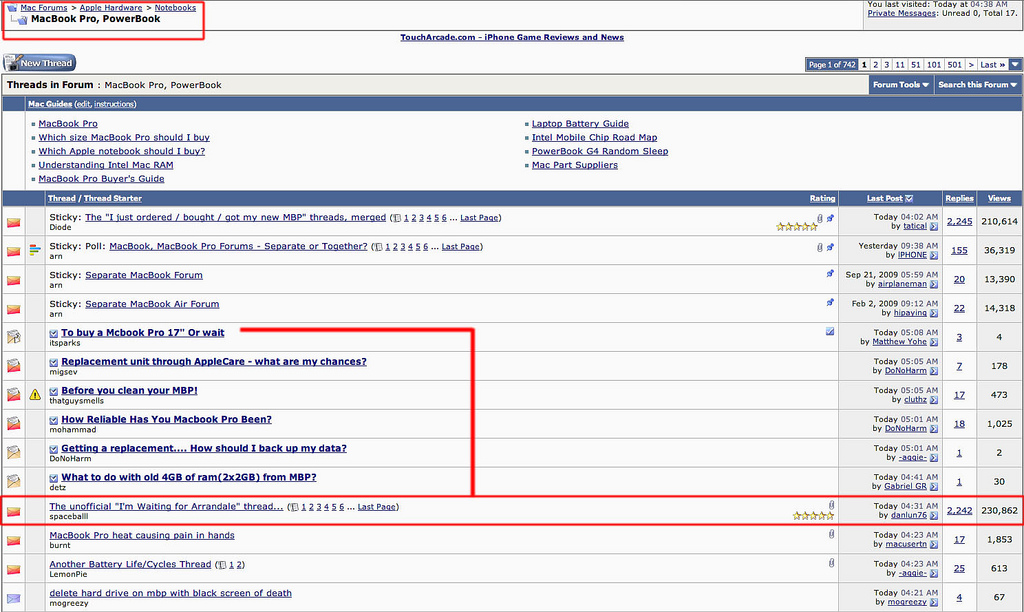The image size is (1024, 612).
Task: Click paperclip icon on Another Battery Life/Cycles Thread
Action: (x=831, y=562)
